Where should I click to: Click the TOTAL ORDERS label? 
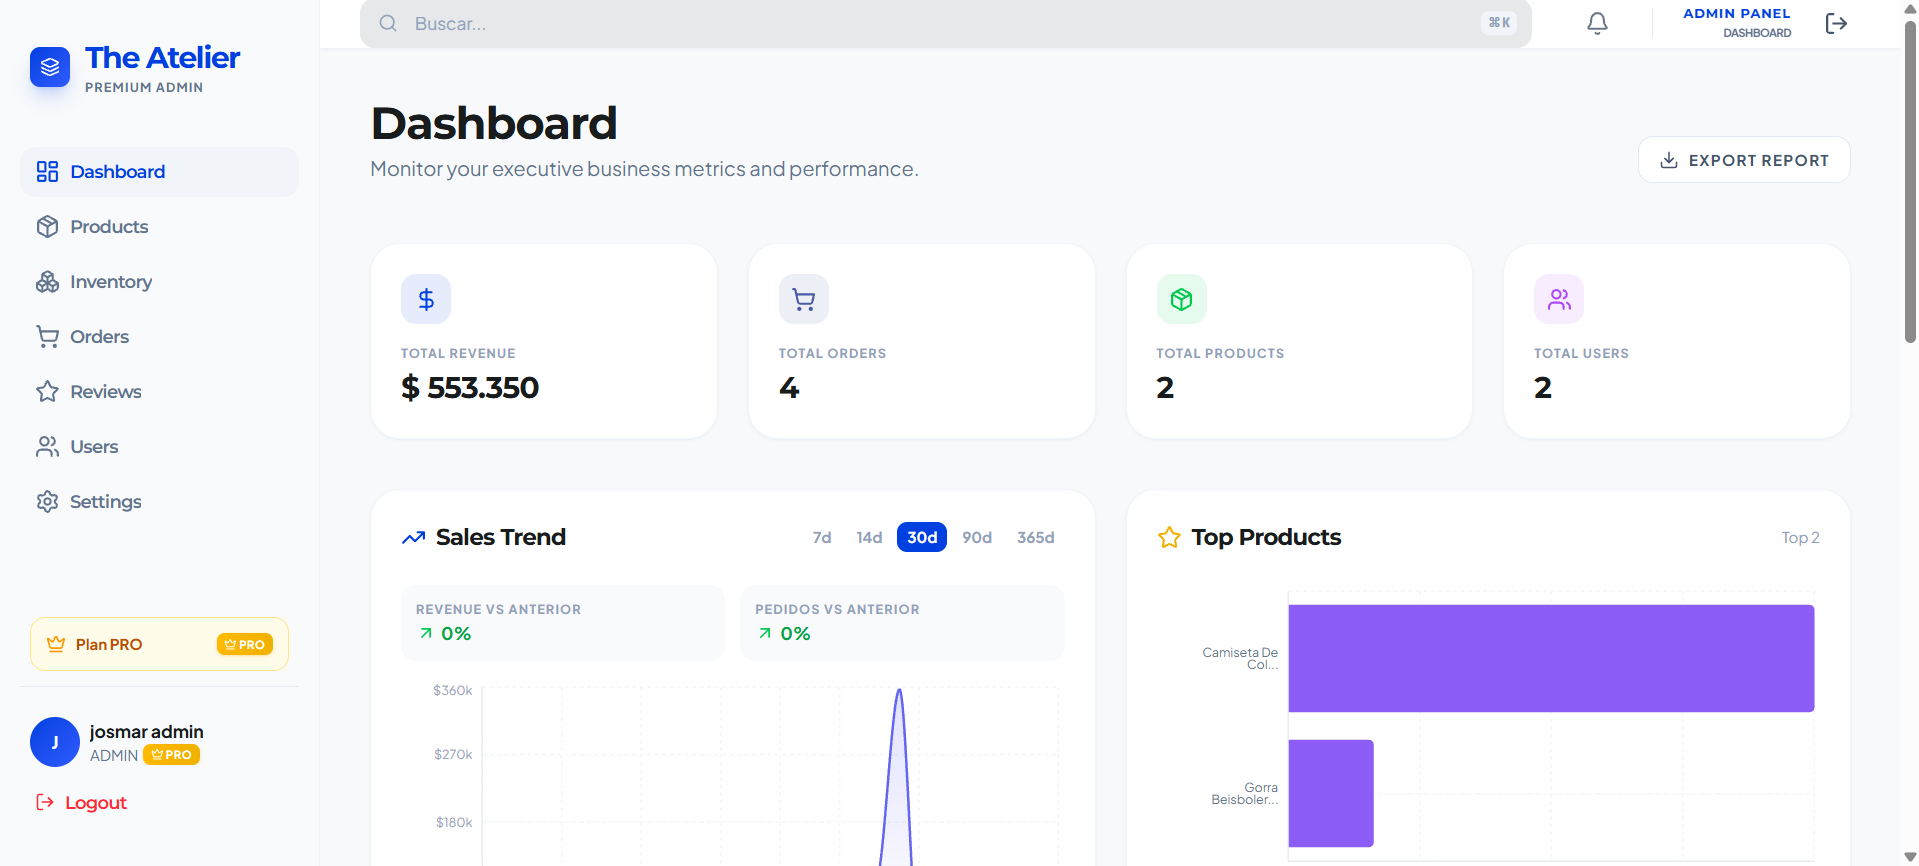[x=832, y=354]
